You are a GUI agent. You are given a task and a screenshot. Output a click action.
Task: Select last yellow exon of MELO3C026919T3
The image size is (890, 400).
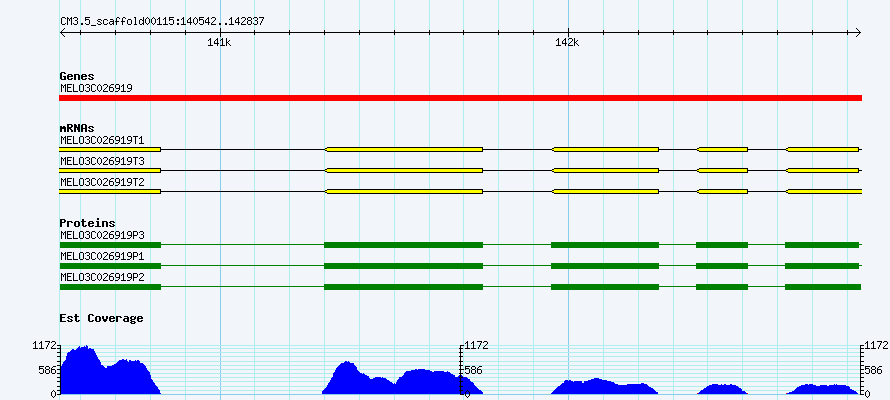[822, 170]
